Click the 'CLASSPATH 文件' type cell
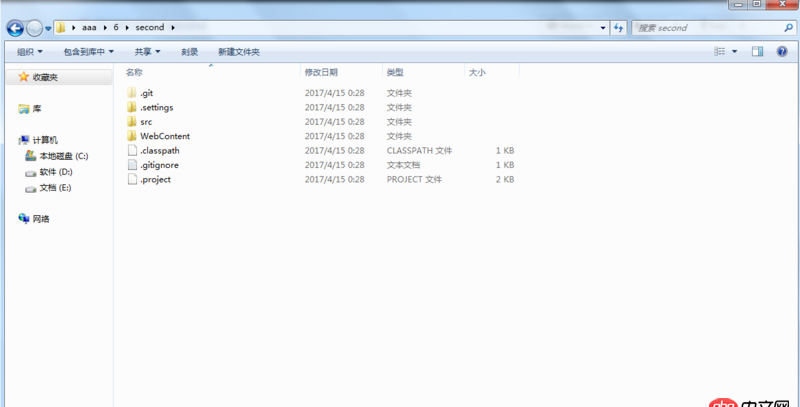 pyautogui.click(x=419, y=151)
